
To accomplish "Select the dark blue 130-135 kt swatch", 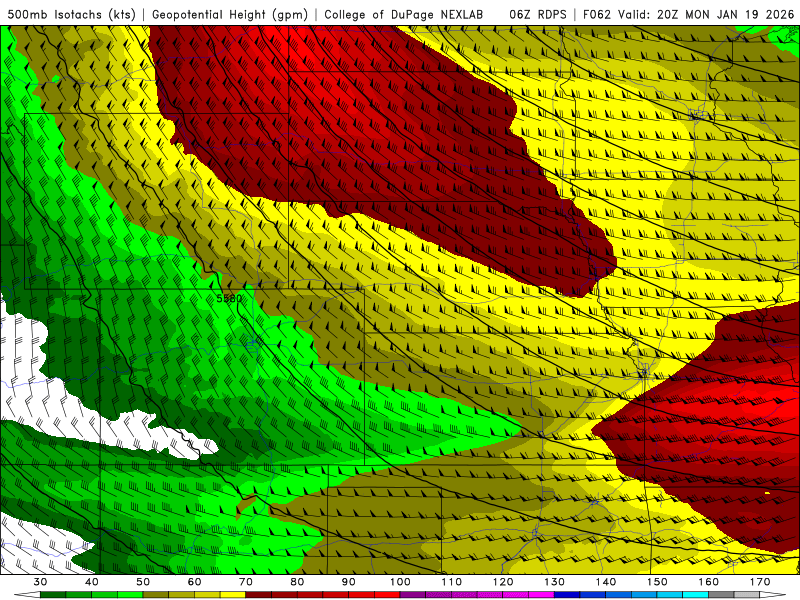I will [x=567, y=595].
